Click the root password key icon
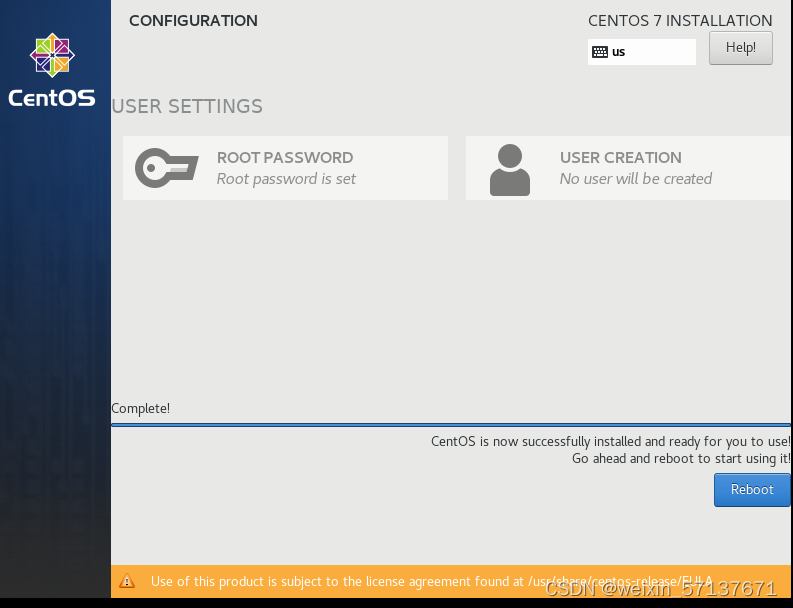The image size is (793, 608). click(x=166, y=168)
